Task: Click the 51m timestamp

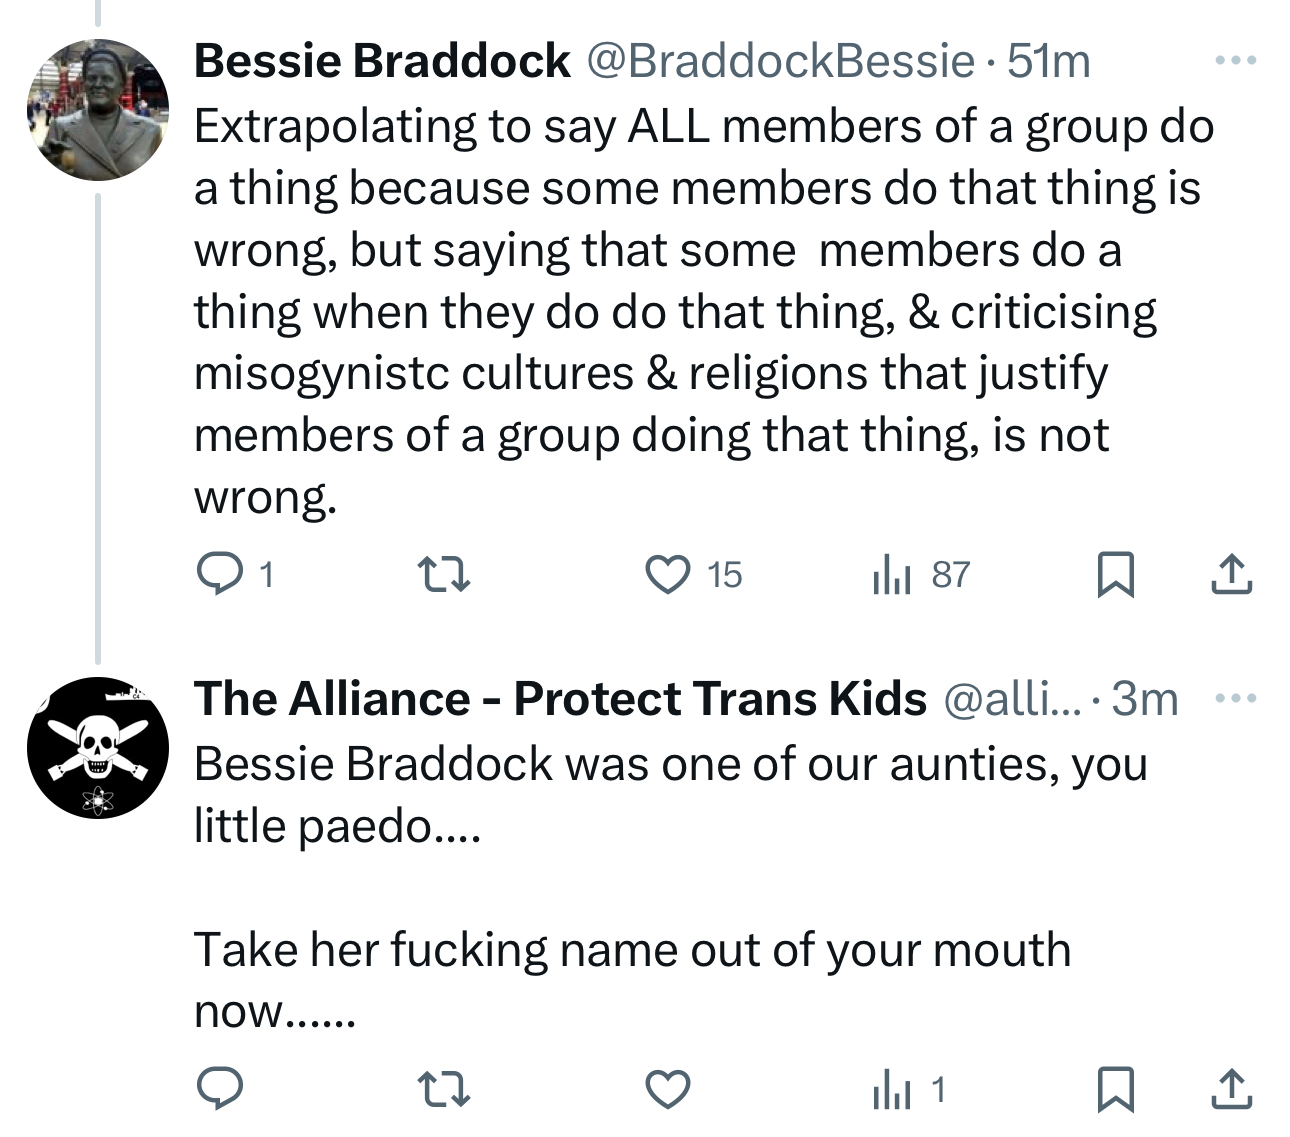Action: pyautogui.click(x=1048, y=62)
